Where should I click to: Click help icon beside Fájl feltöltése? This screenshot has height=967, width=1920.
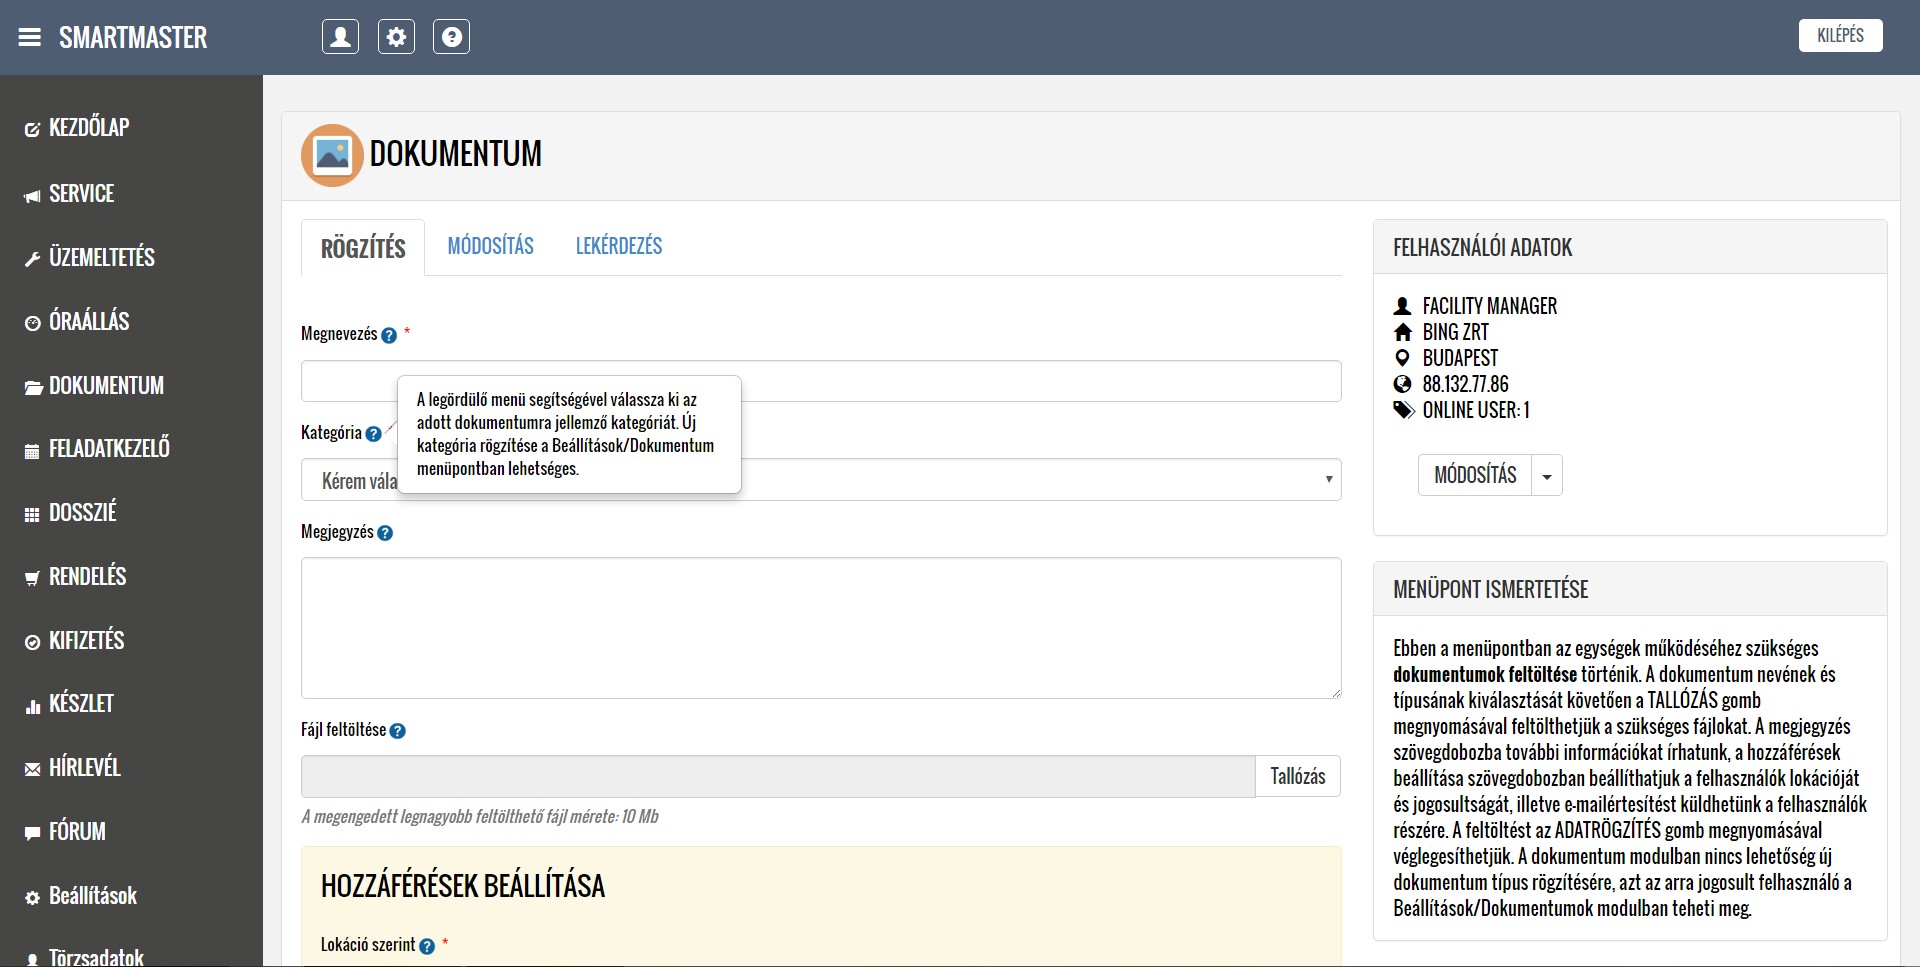(397, 731)
